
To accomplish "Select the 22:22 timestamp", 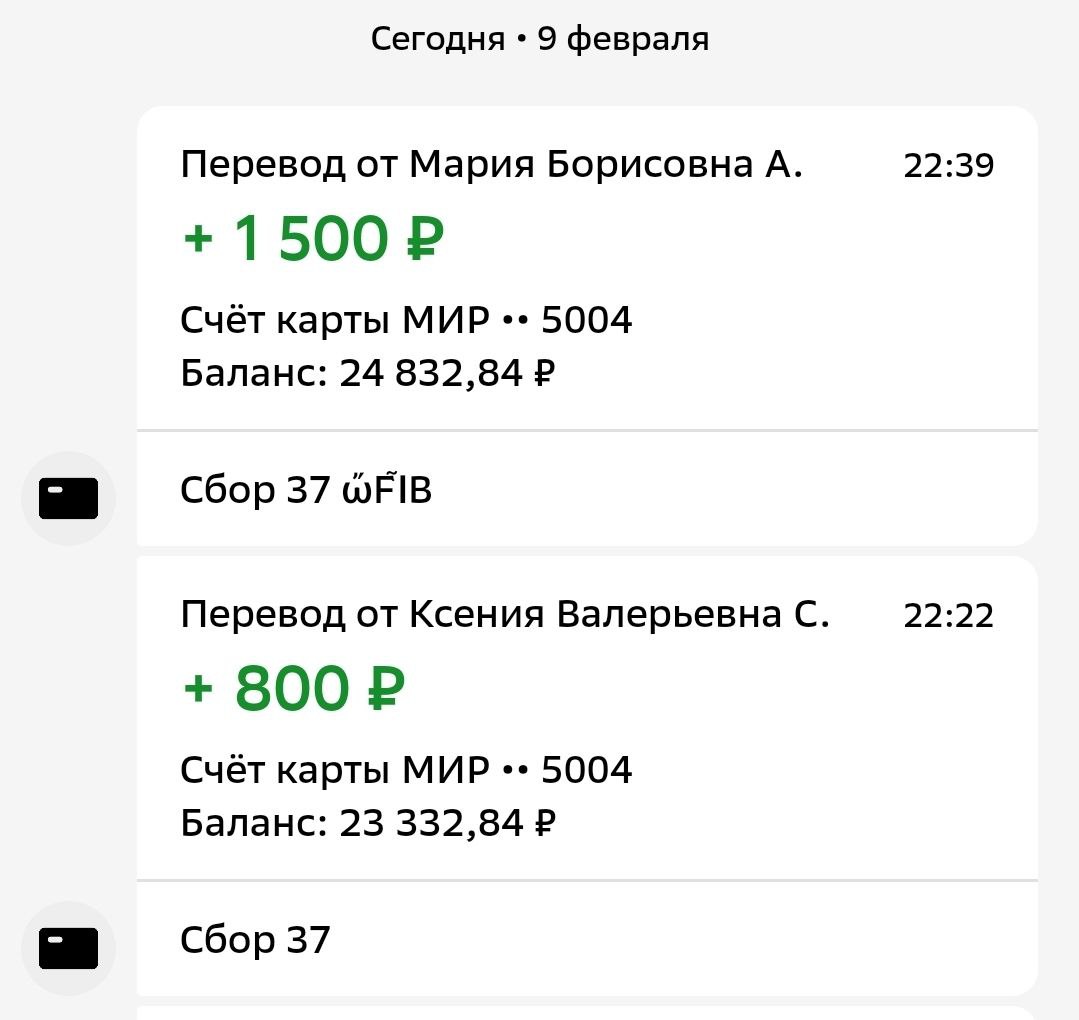I will (948, 616).
